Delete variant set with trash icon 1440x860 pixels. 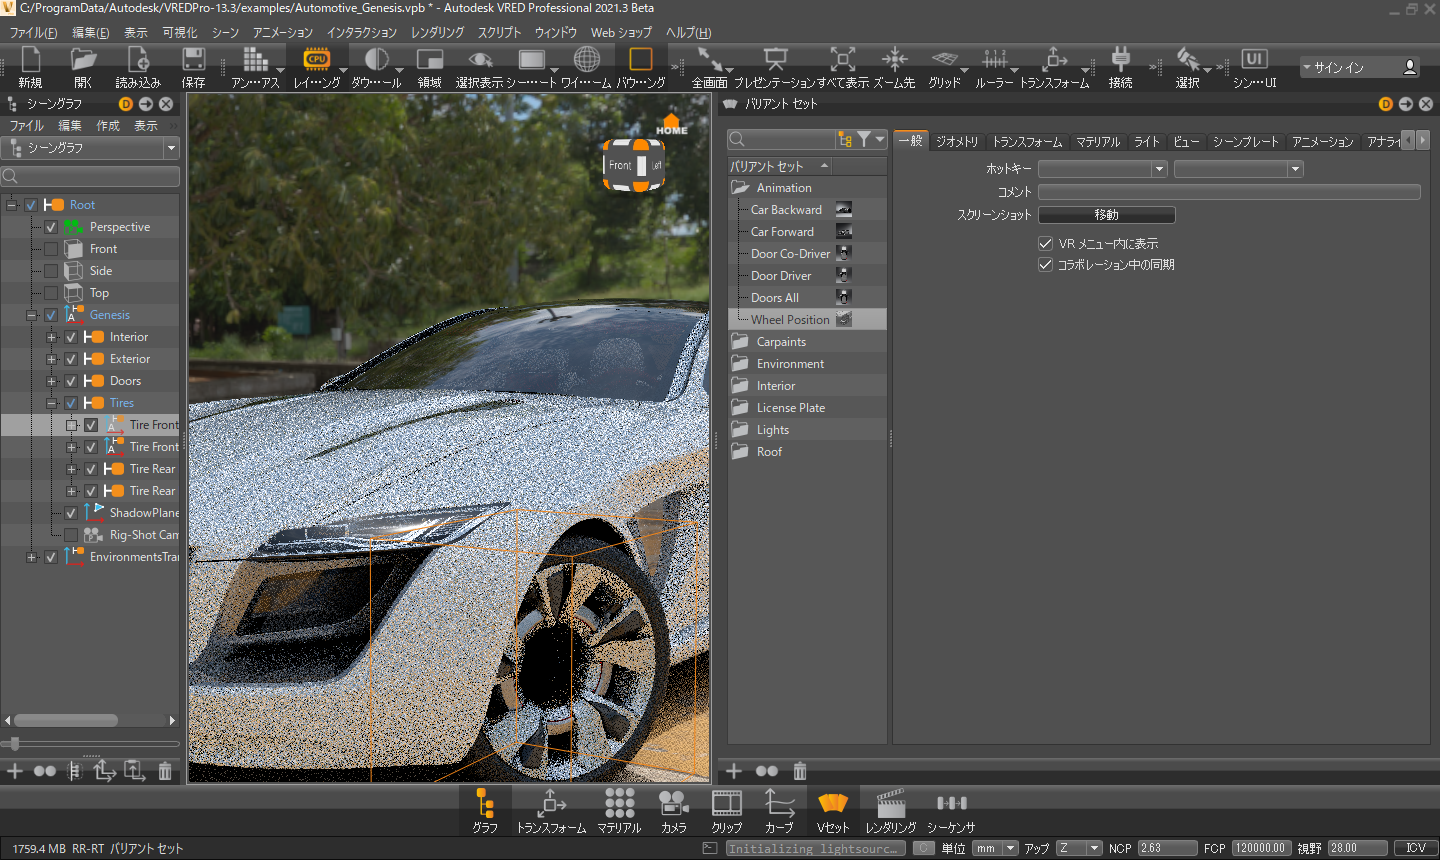tap(800, 771)
